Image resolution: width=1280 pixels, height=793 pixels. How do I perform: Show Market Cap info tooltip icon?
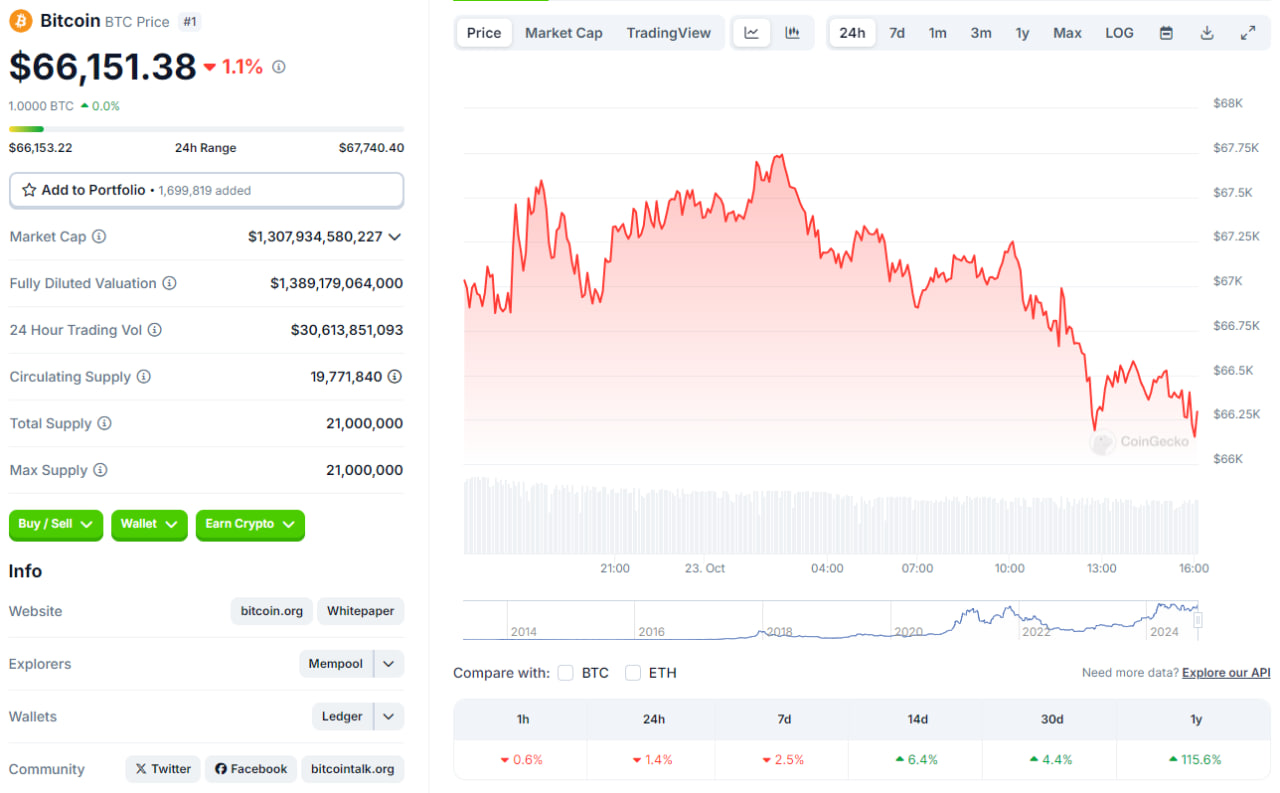(x=99, y=237)
